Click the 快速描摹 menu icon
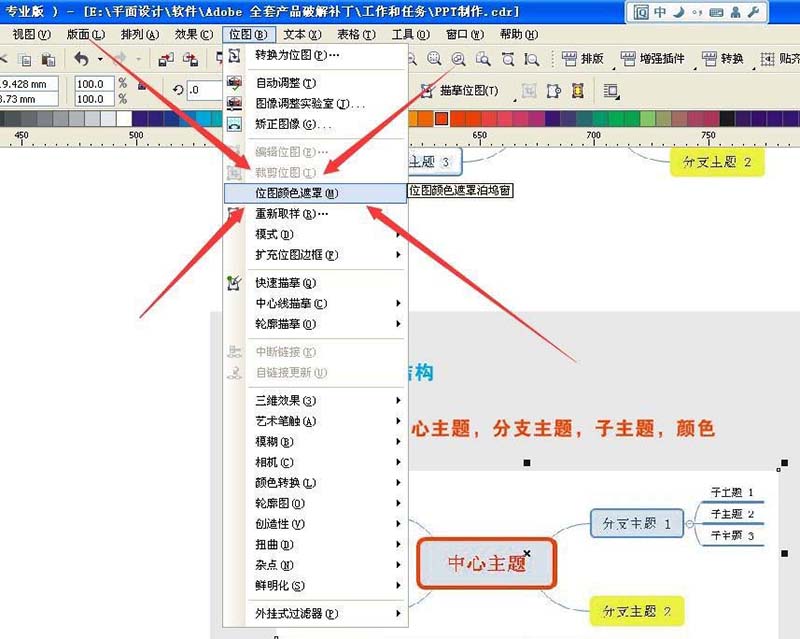The width and height of the screenshot is (800, 639). pos(234,283)
